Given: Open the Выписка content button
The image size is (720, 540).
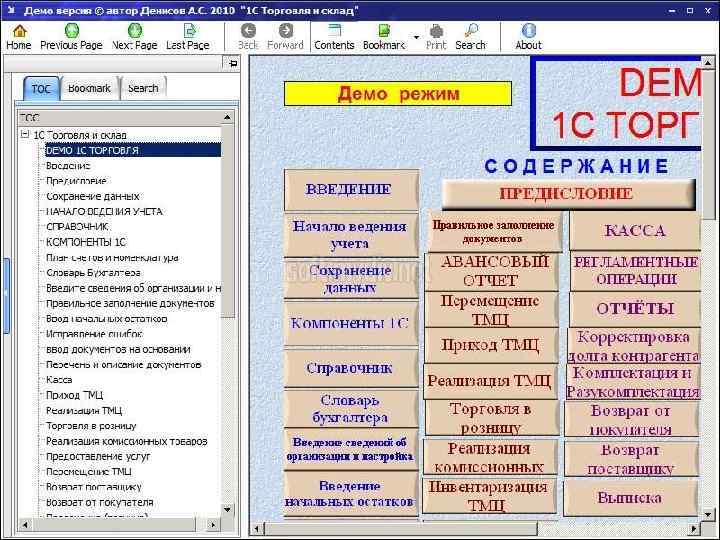Looking at the screenshot, I should (x=631, y=498).
